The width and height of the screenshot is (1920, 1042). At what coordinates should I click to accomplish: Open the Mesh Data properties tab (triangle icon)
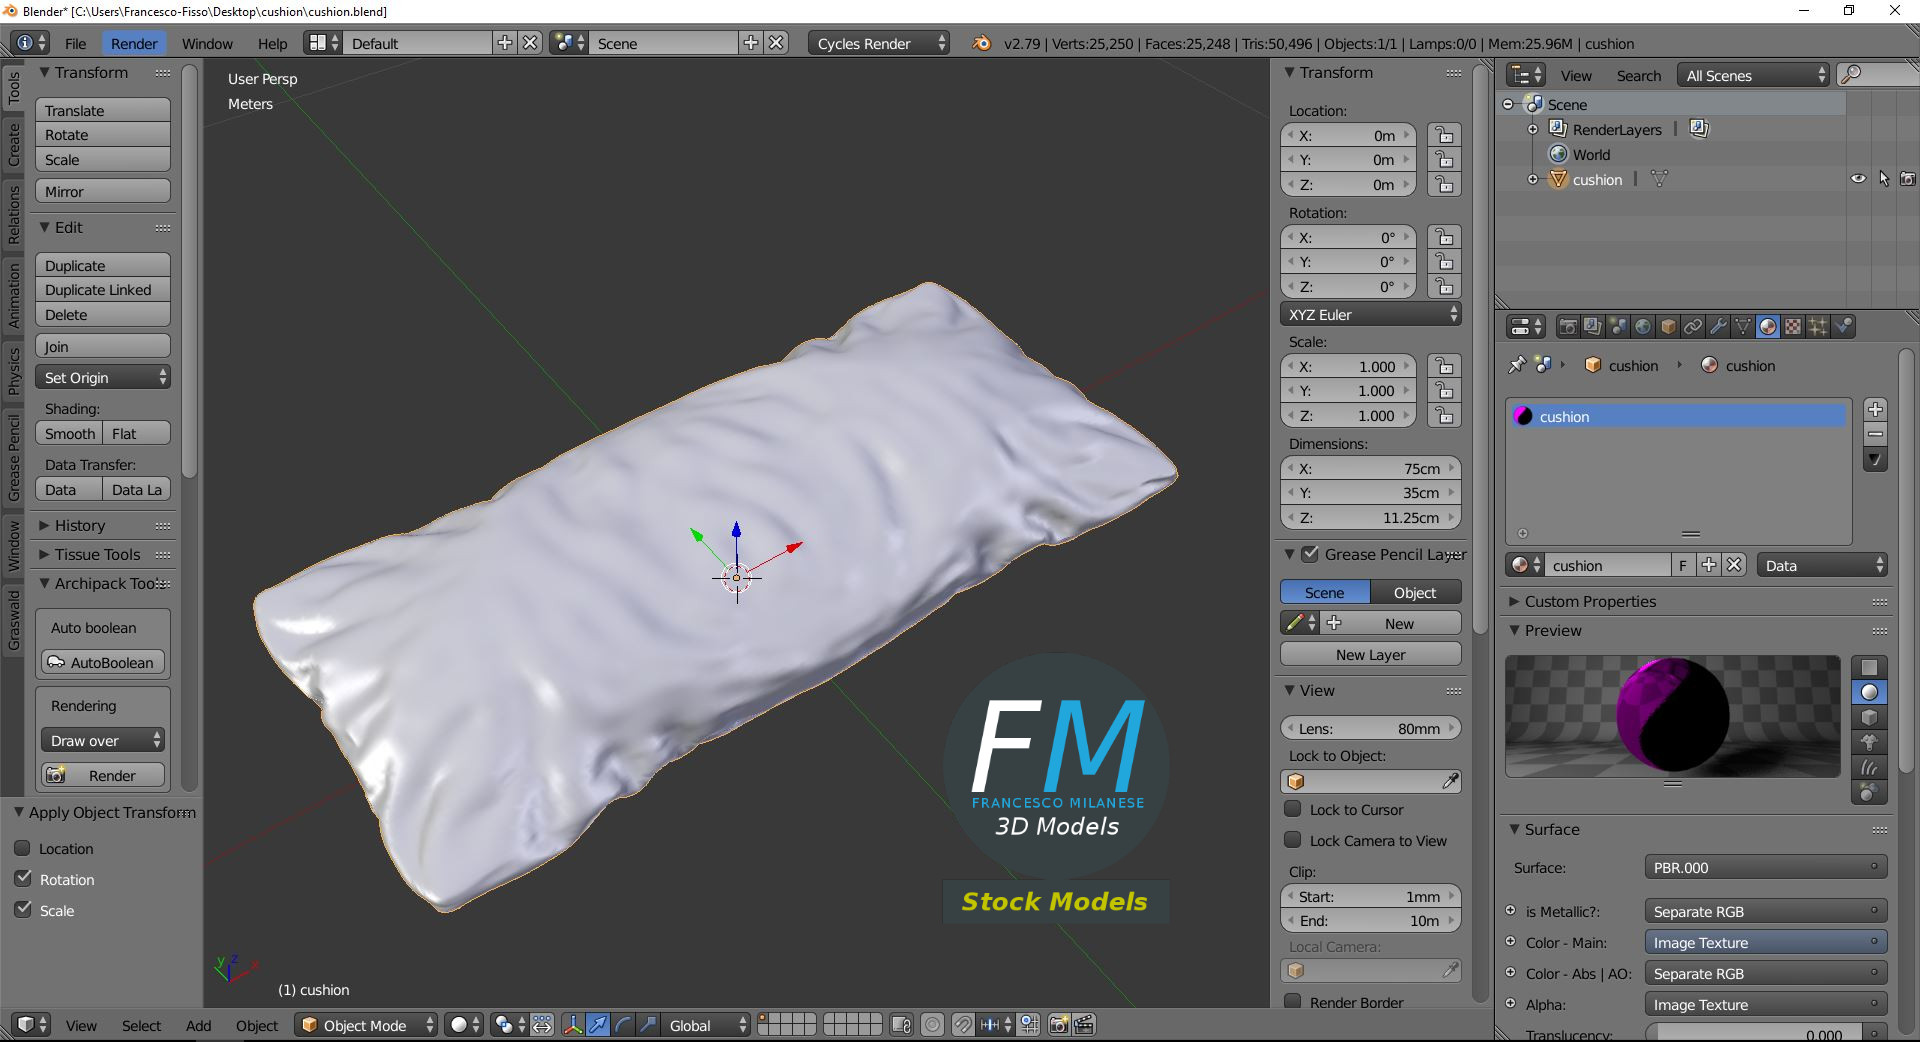point(1743,327)
